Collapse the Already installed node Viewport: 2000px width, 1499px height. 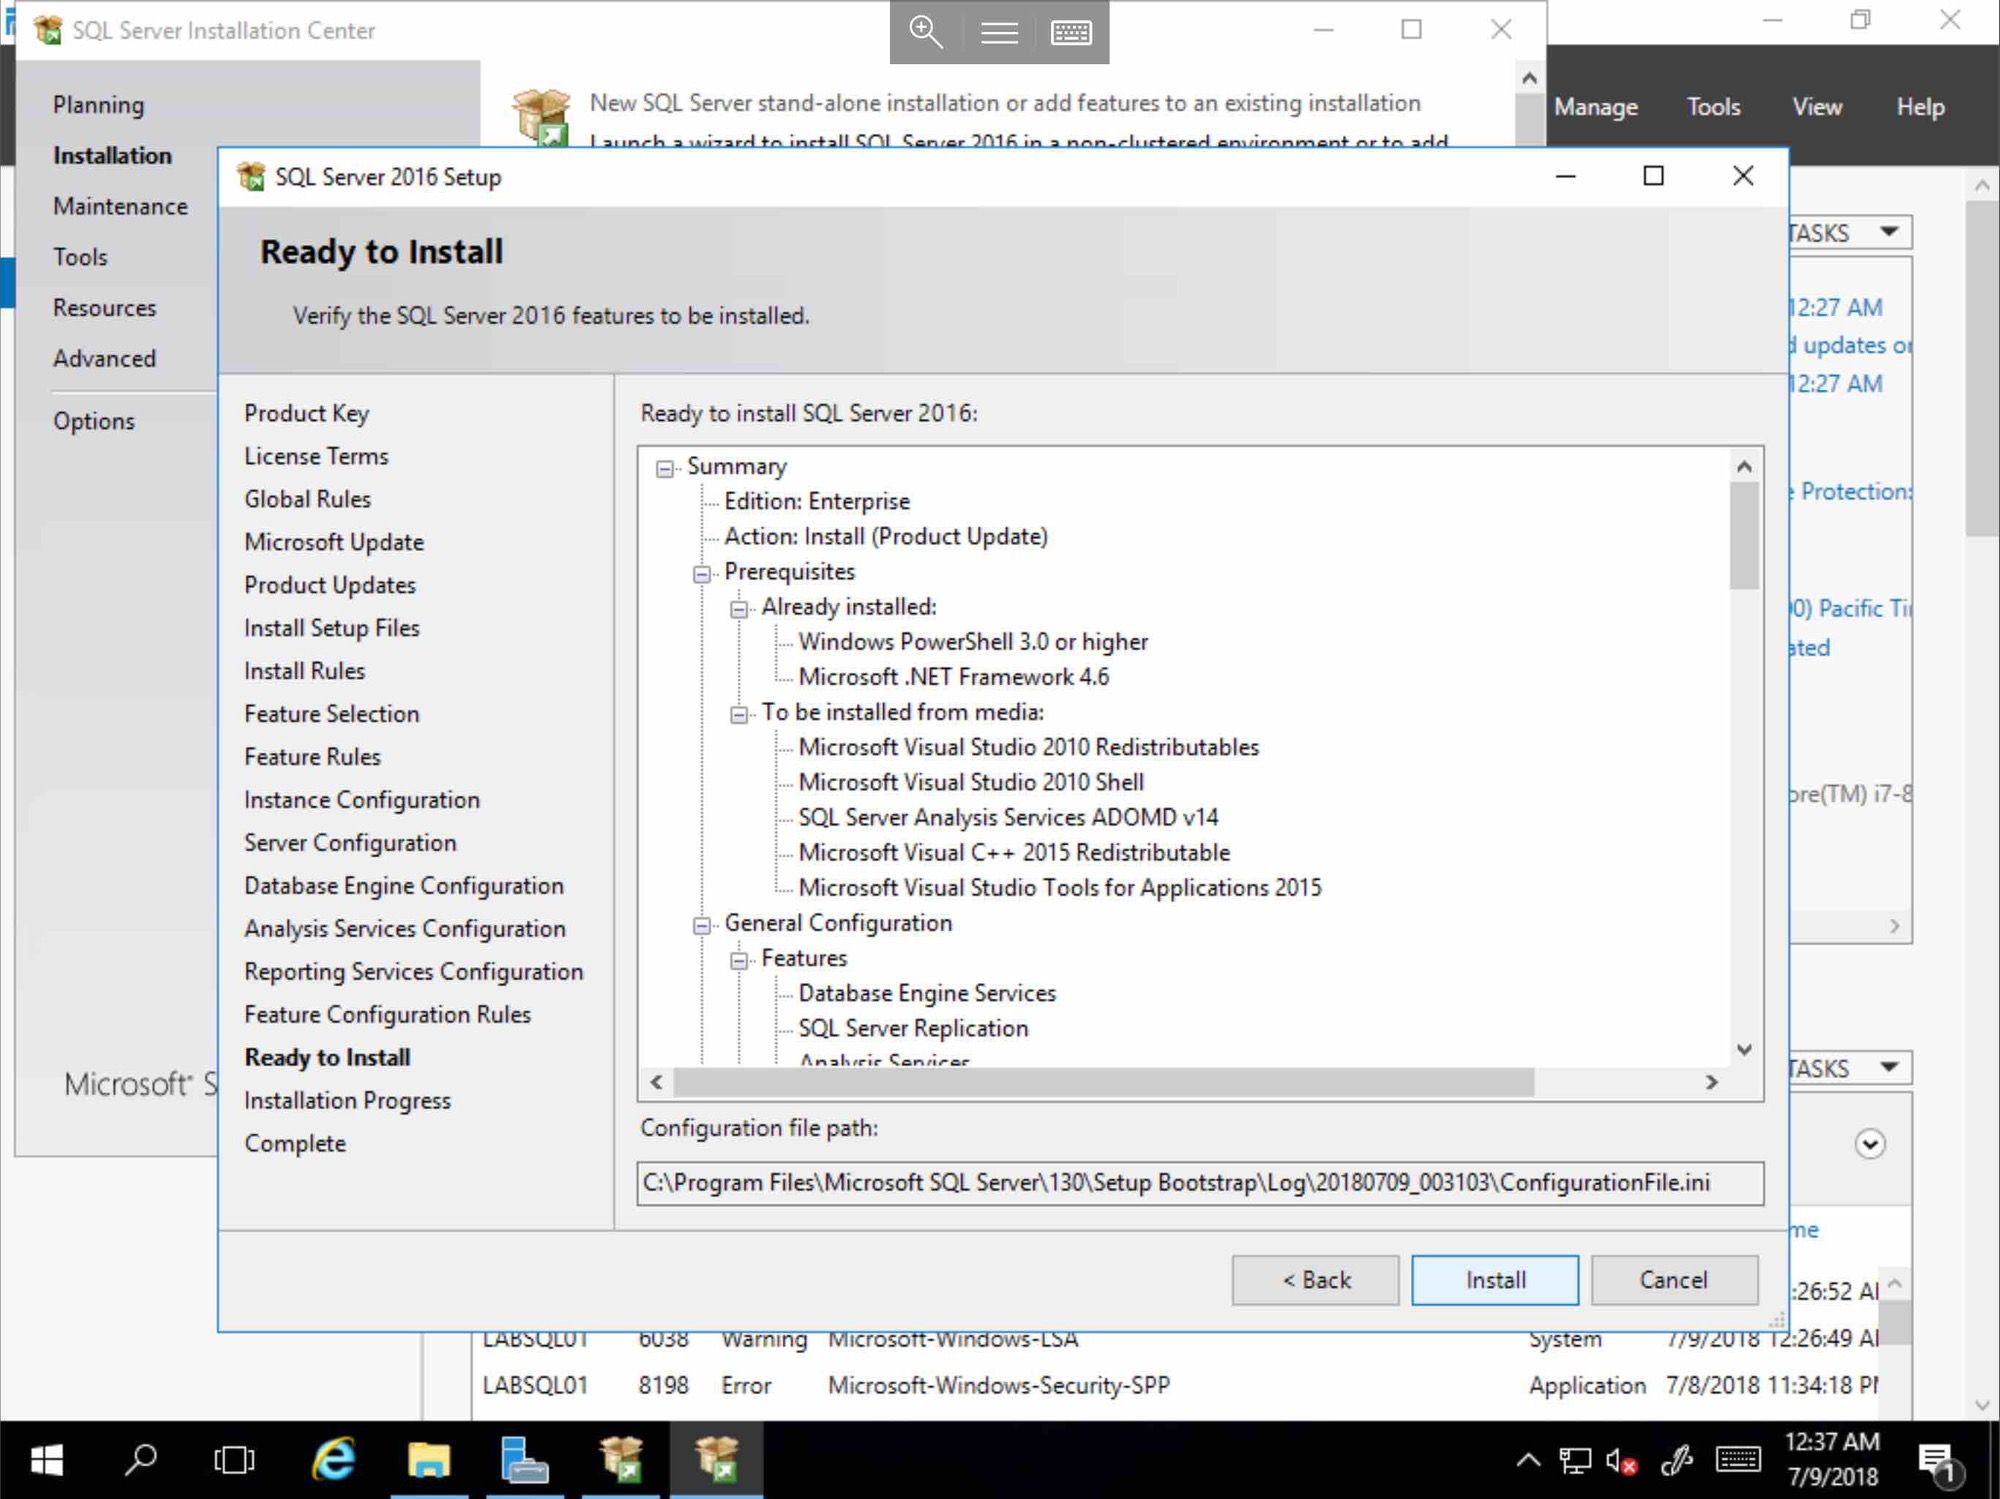point(739,609)
